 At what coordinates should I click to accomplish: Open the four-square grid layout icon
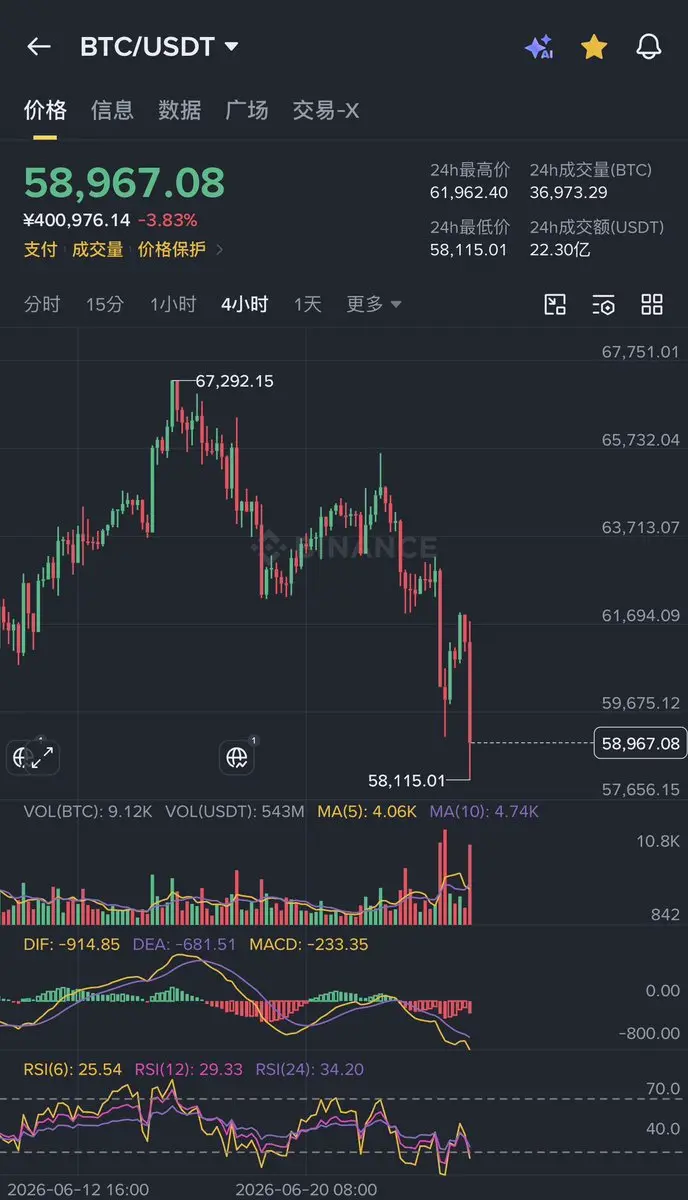(652, 305)
